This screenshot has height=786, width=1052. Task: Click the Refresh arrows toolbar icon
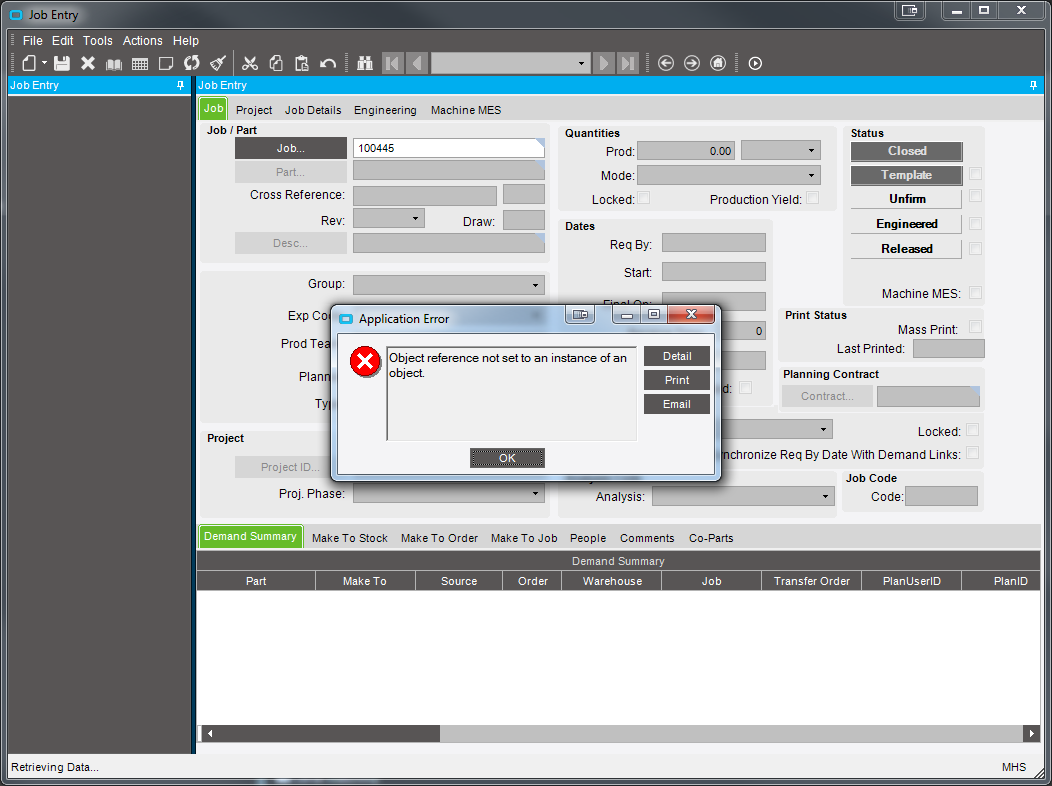click(x=192, y=63)
